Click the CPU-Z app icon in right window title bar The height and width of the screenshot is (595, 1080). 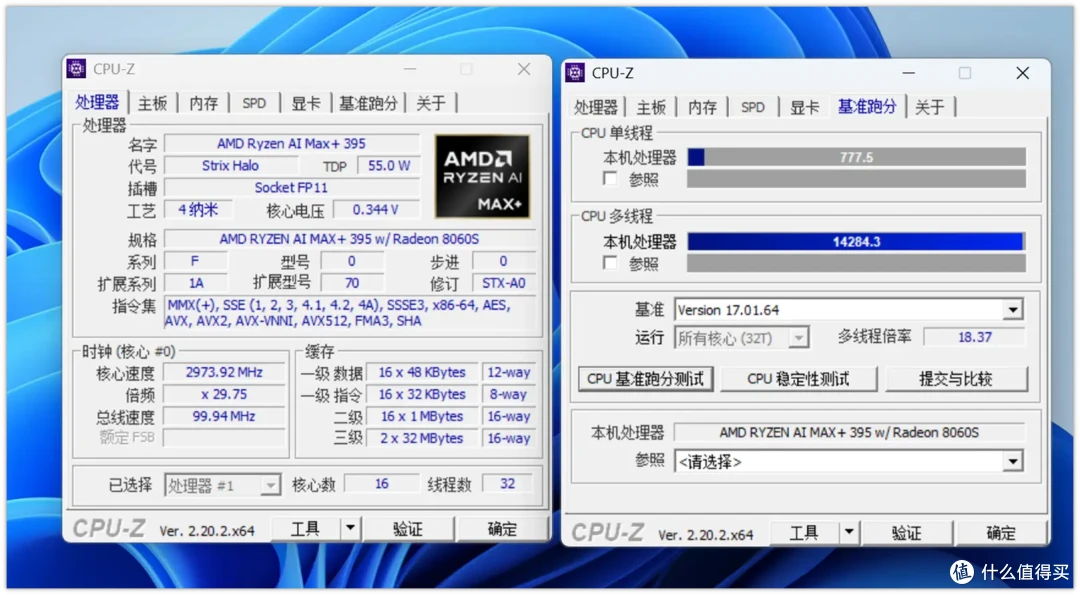pyautogui.click(x=574, y=72)
